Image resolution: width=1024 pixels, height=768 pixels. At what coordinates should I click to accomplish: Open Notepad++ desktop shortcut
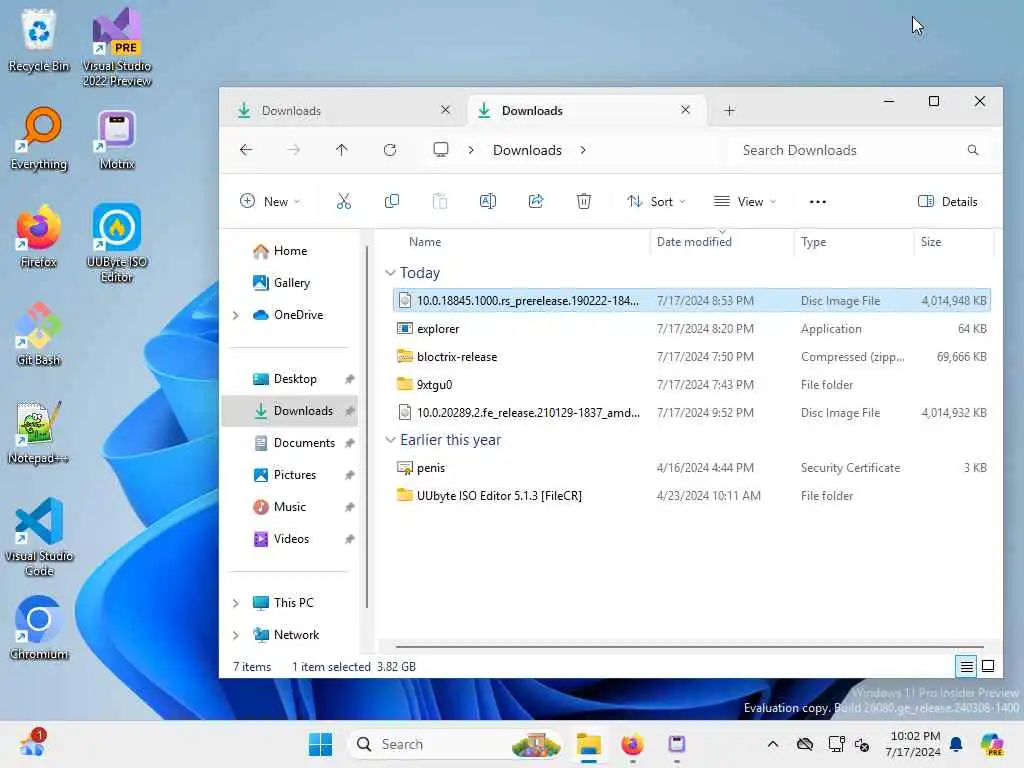click(39, 432)
